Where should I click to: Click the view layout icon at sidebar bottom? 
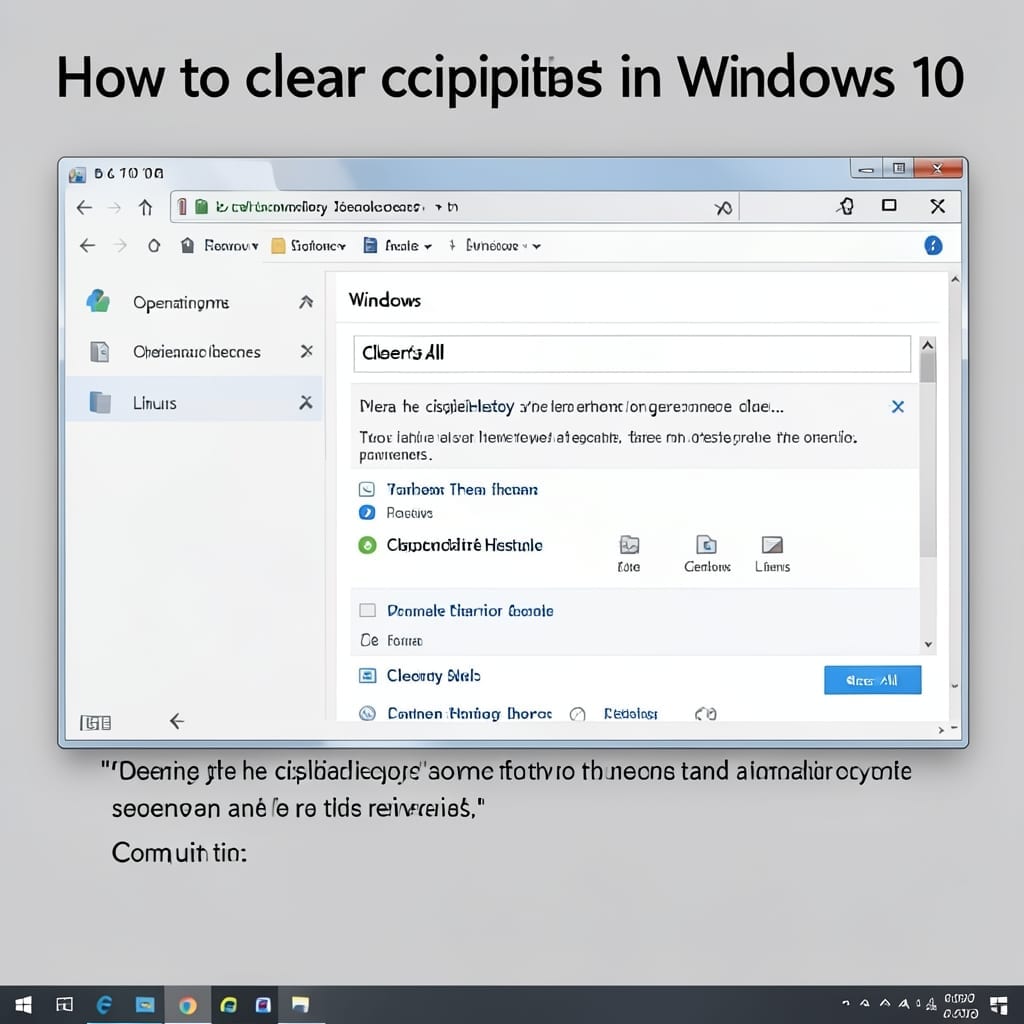(x=95, y=722)
